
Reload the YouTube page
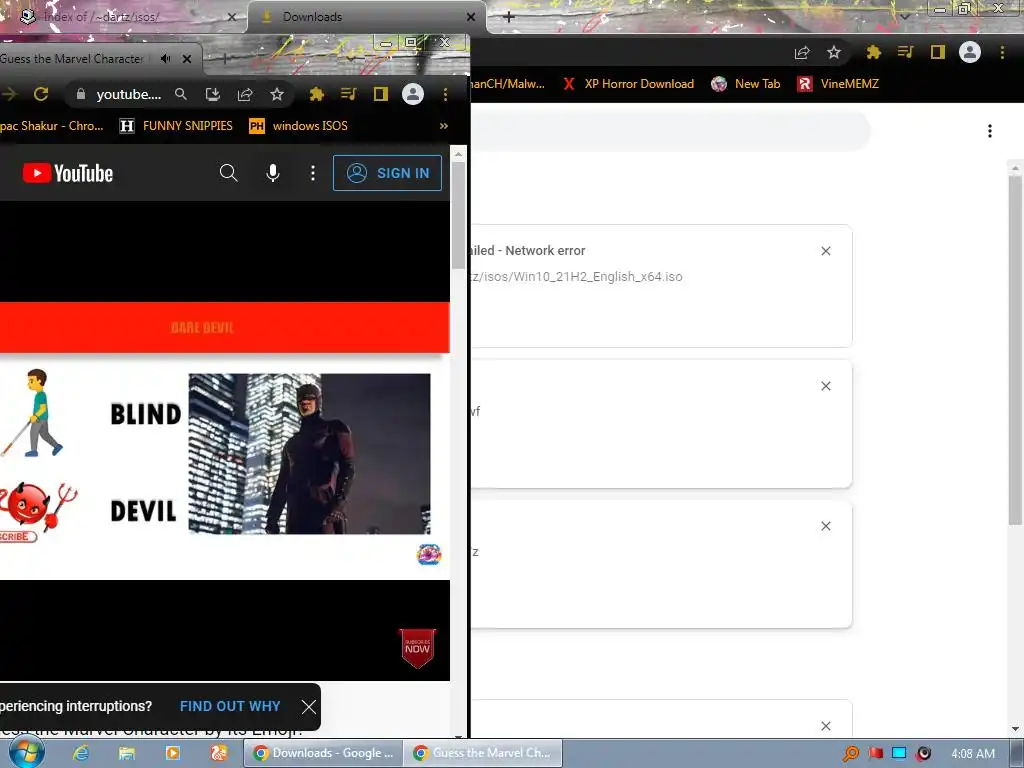point(41,94)
